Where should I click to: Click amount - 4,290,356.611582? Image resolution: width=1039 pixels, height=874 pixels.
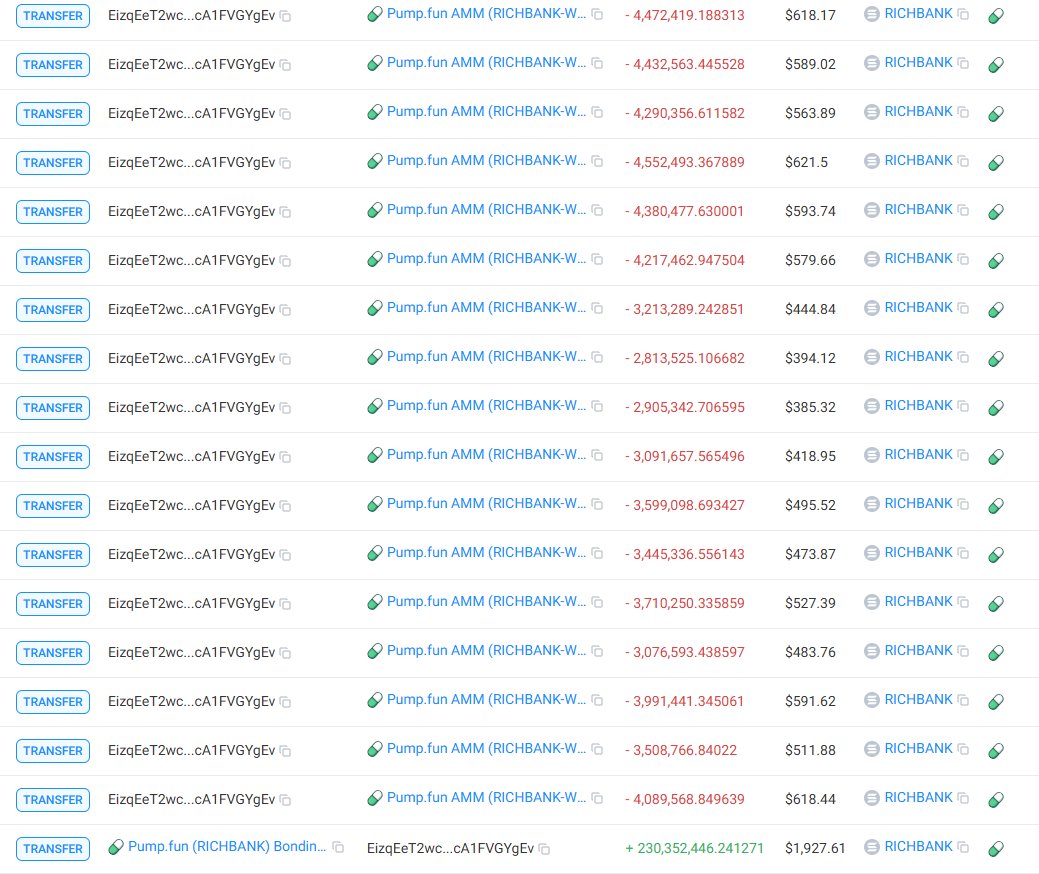tap(684, 113)
